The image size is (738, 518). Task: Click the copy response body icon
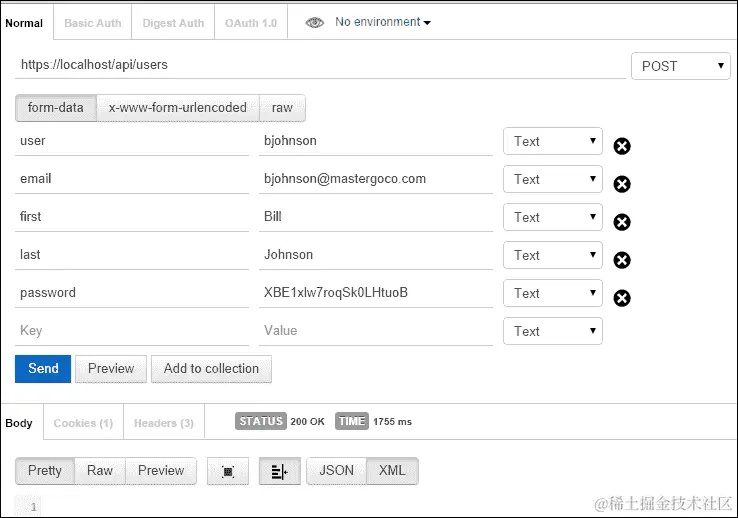(228, 471)
